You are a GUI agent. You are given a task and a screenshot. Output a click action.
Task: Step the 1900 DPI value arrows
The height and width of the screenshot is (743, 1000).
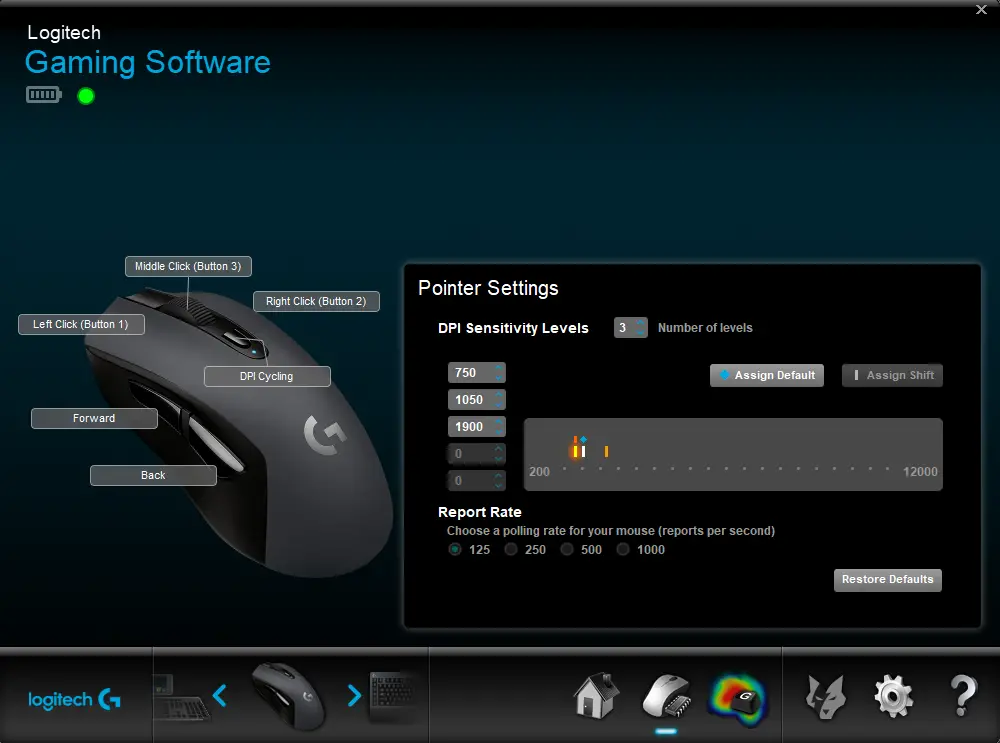pos(499,427)
